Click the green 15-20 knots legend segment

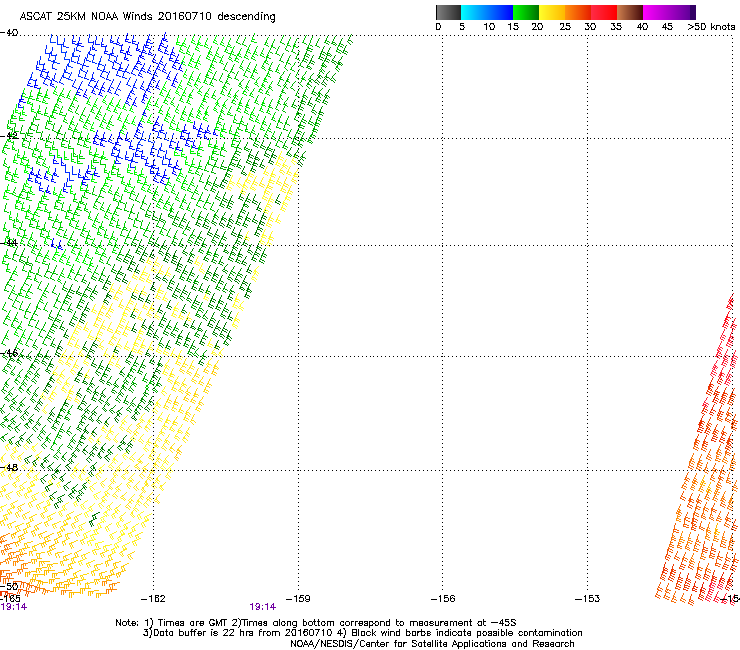526,12
